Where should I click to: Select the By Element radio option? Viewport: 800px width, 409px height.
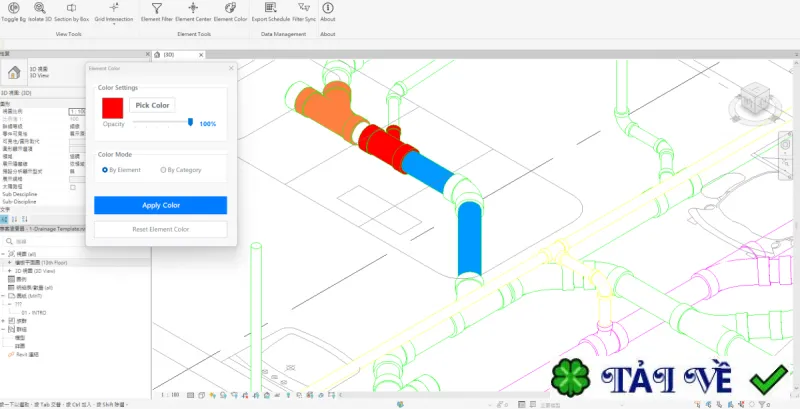[x=121, y=170]
